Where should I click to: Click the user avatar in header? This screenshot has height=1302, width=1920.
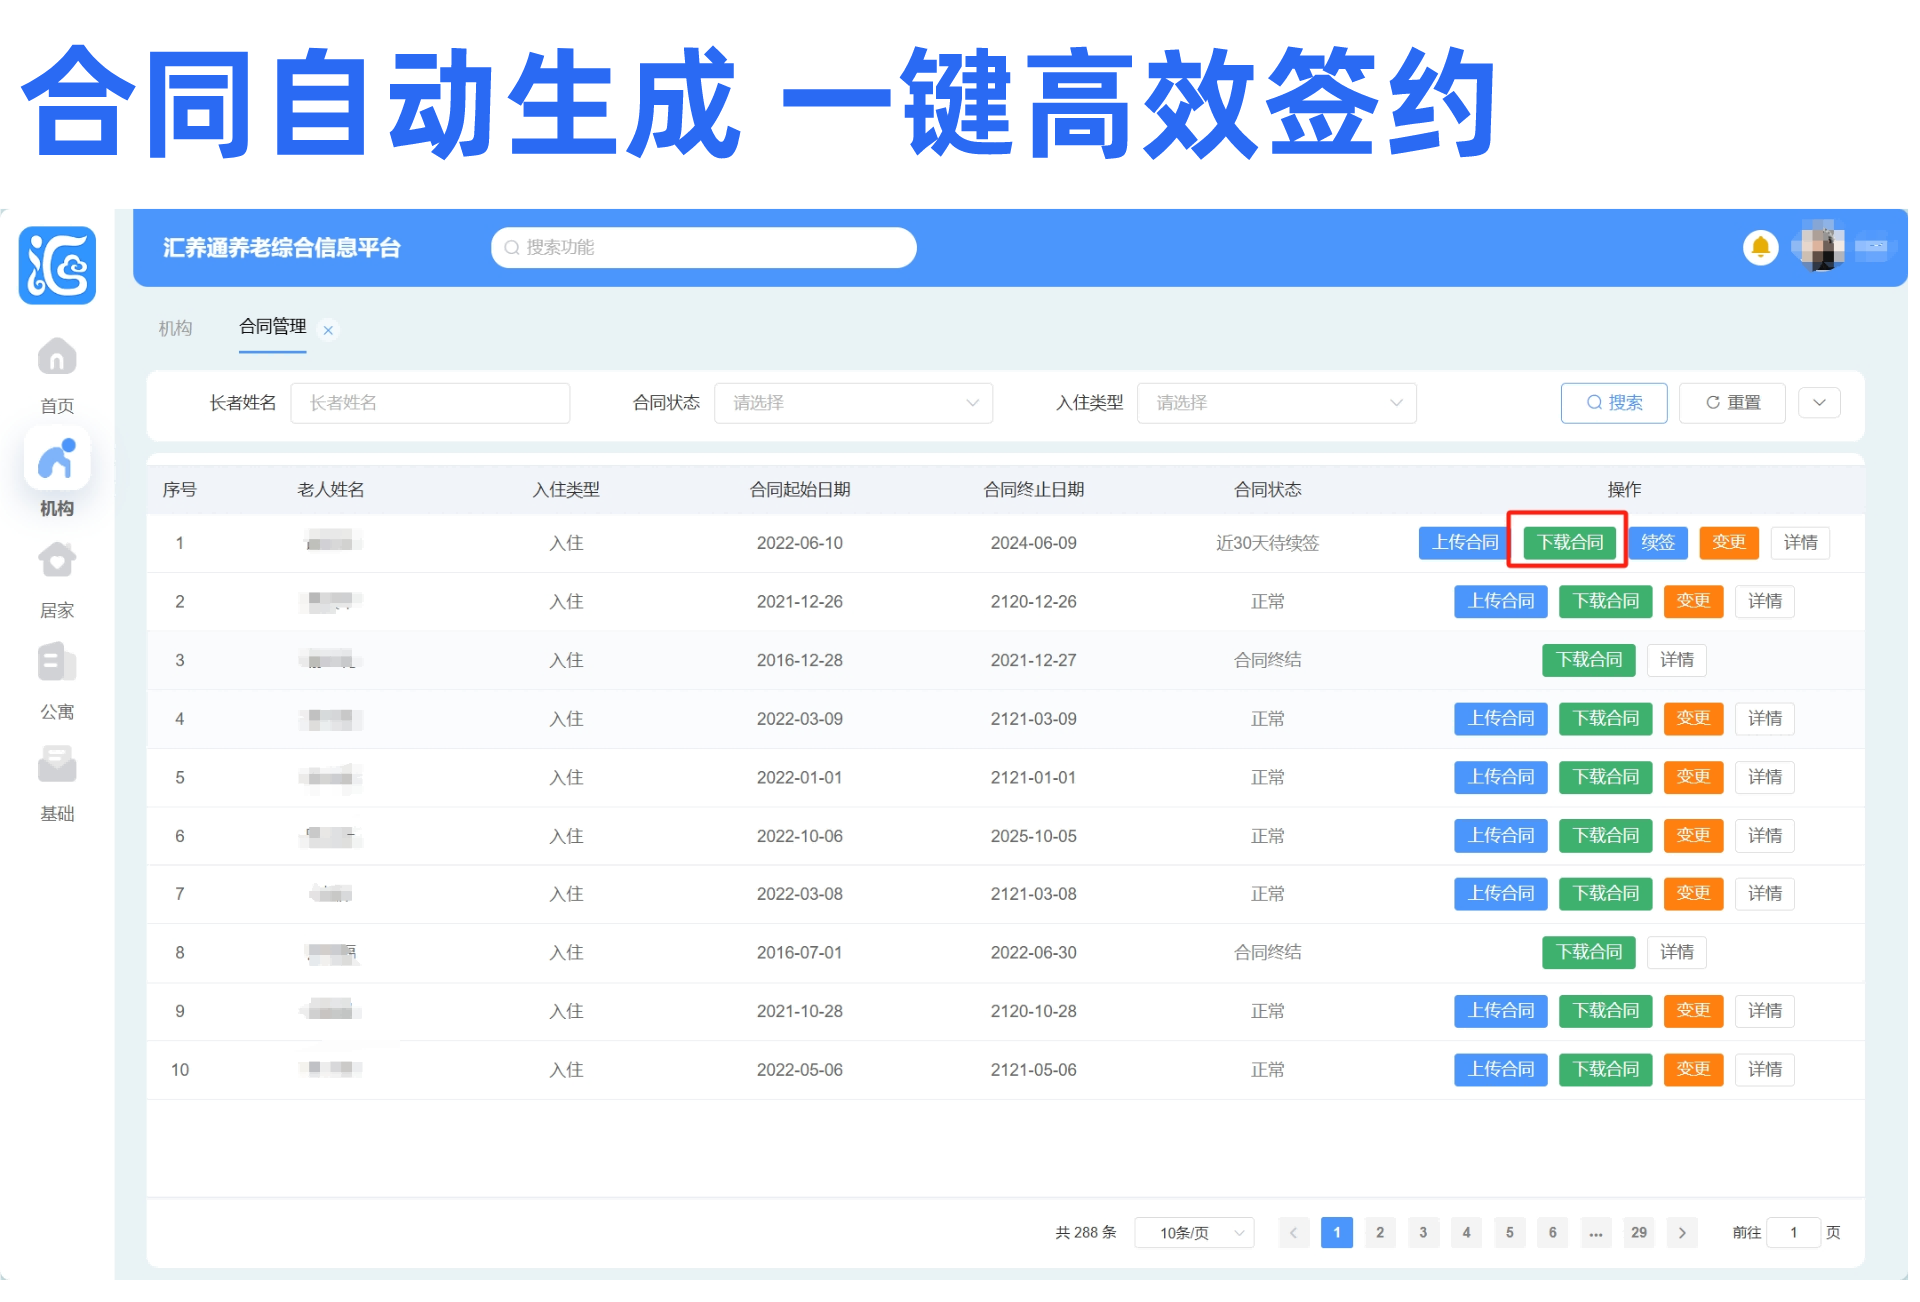(1819, 246)
